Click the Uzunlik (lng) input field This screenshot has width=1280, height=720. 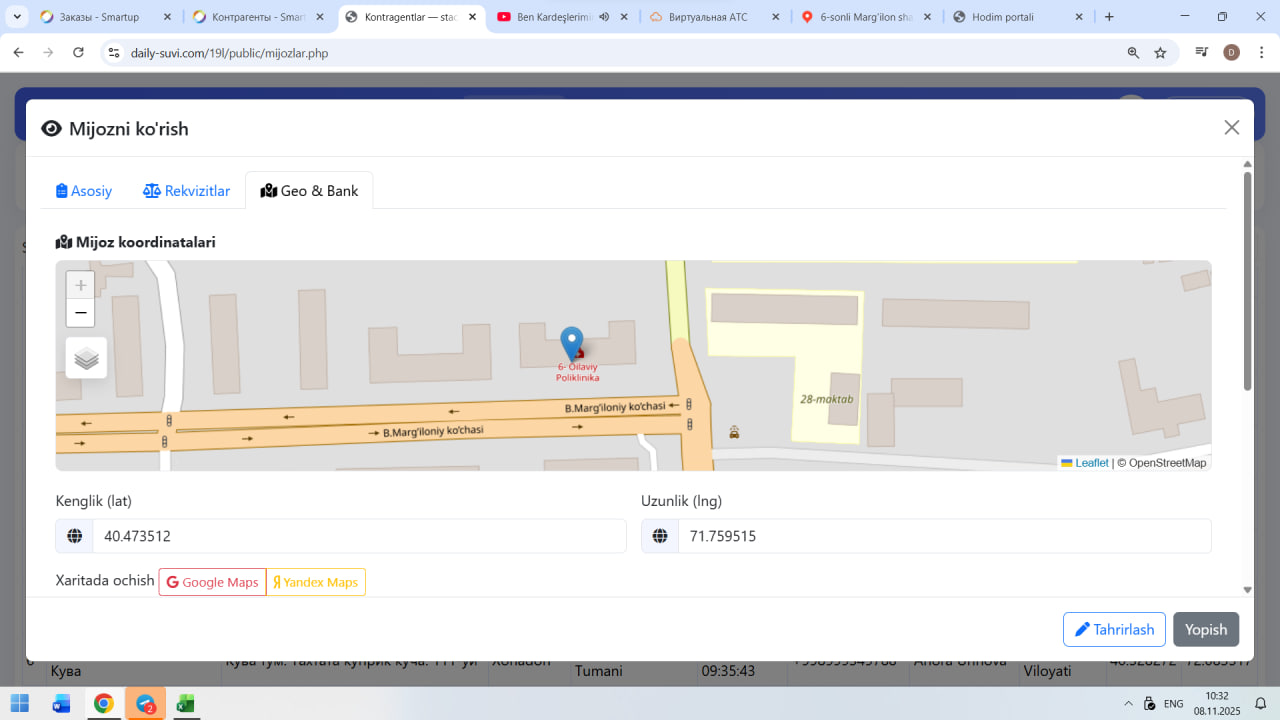[944, 536]
